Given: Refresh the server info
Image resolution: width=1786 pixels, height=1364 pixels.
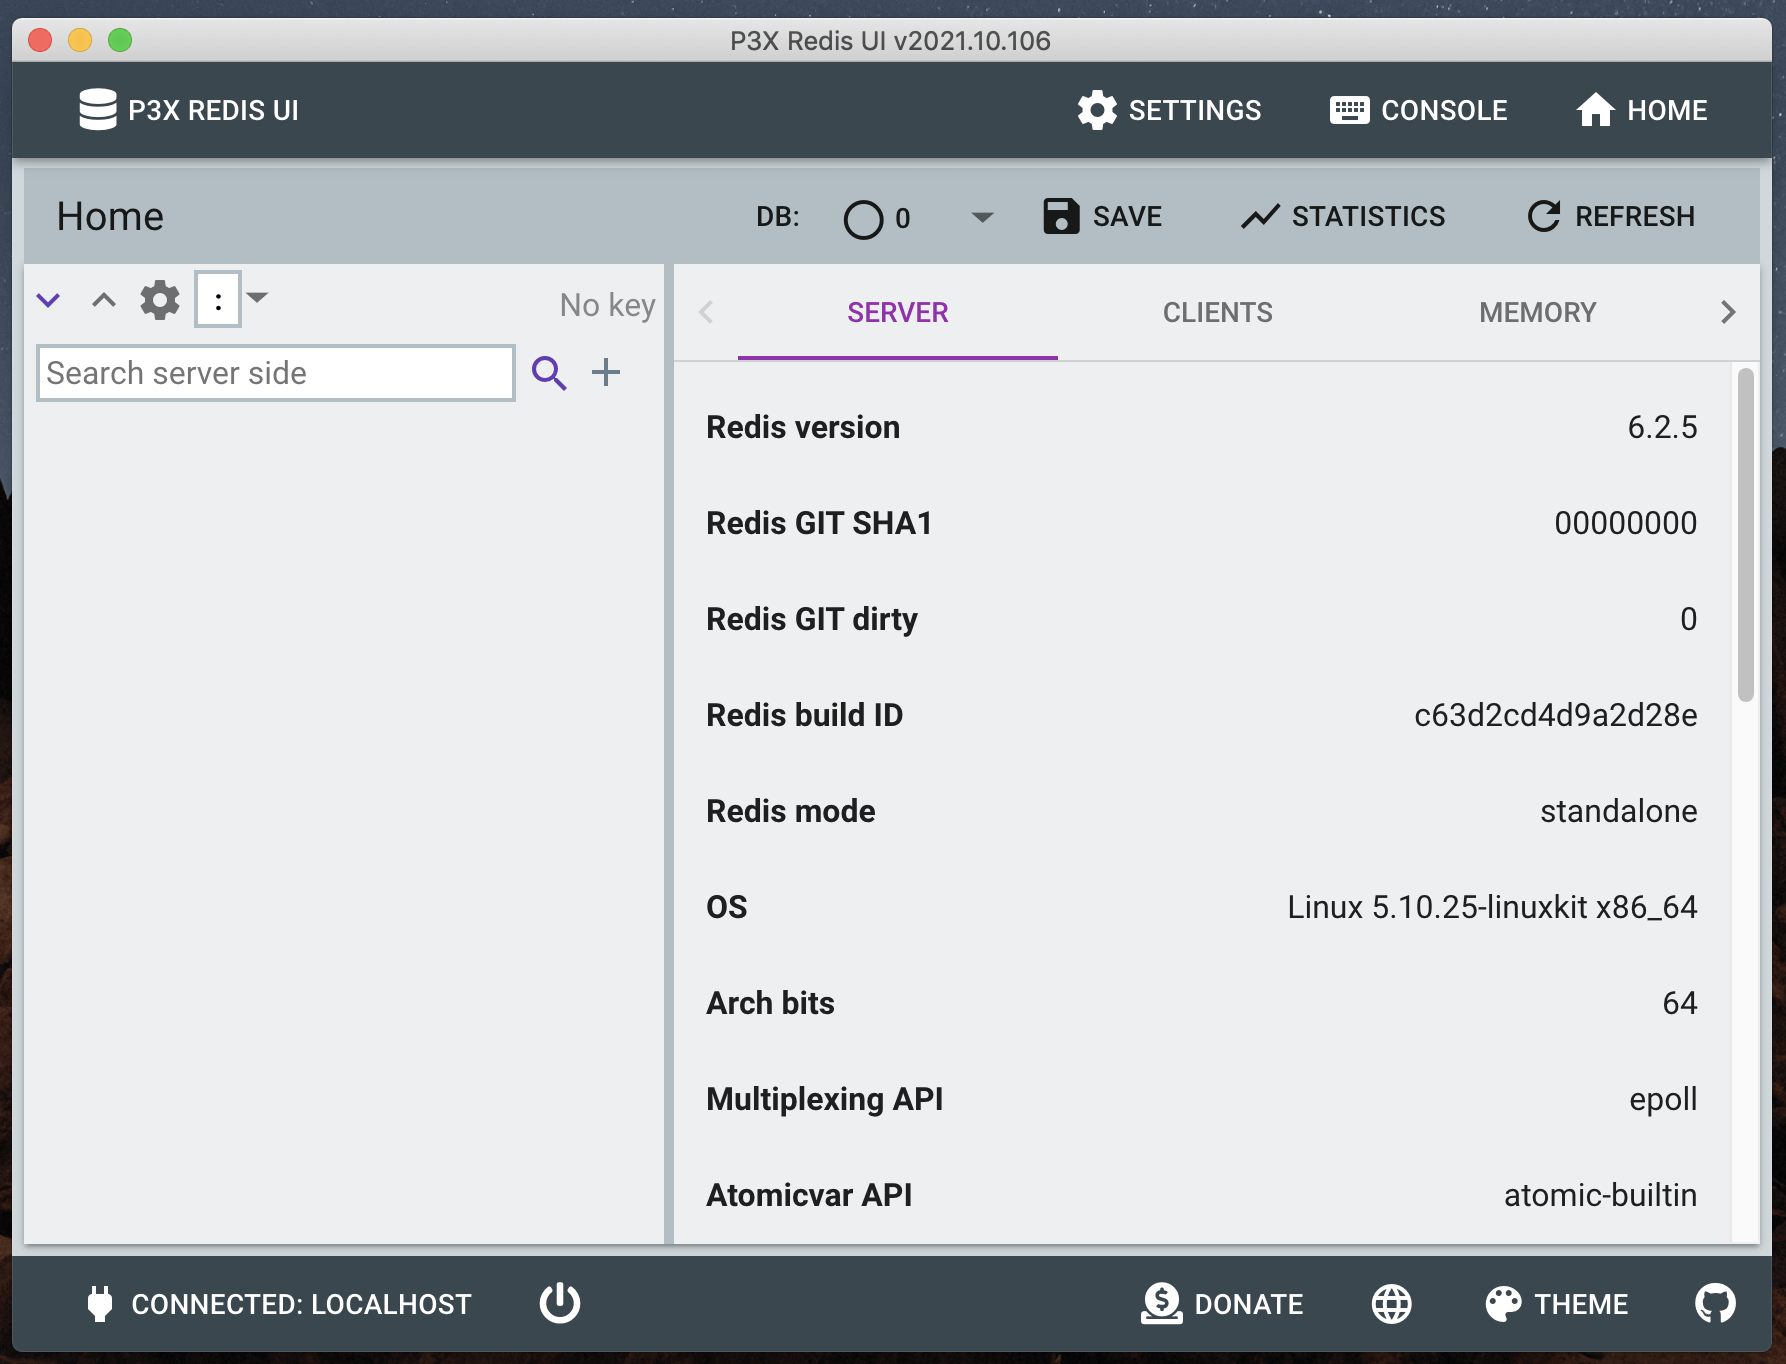Looking at the screenshot, I should (1609, 216).
